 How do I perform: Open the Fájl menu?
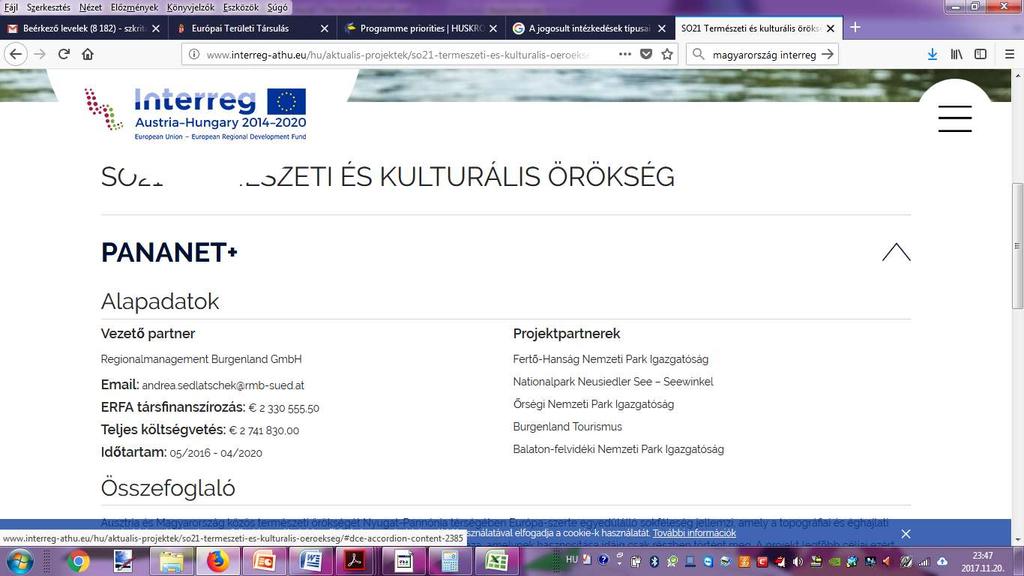[x=10, y=7]
